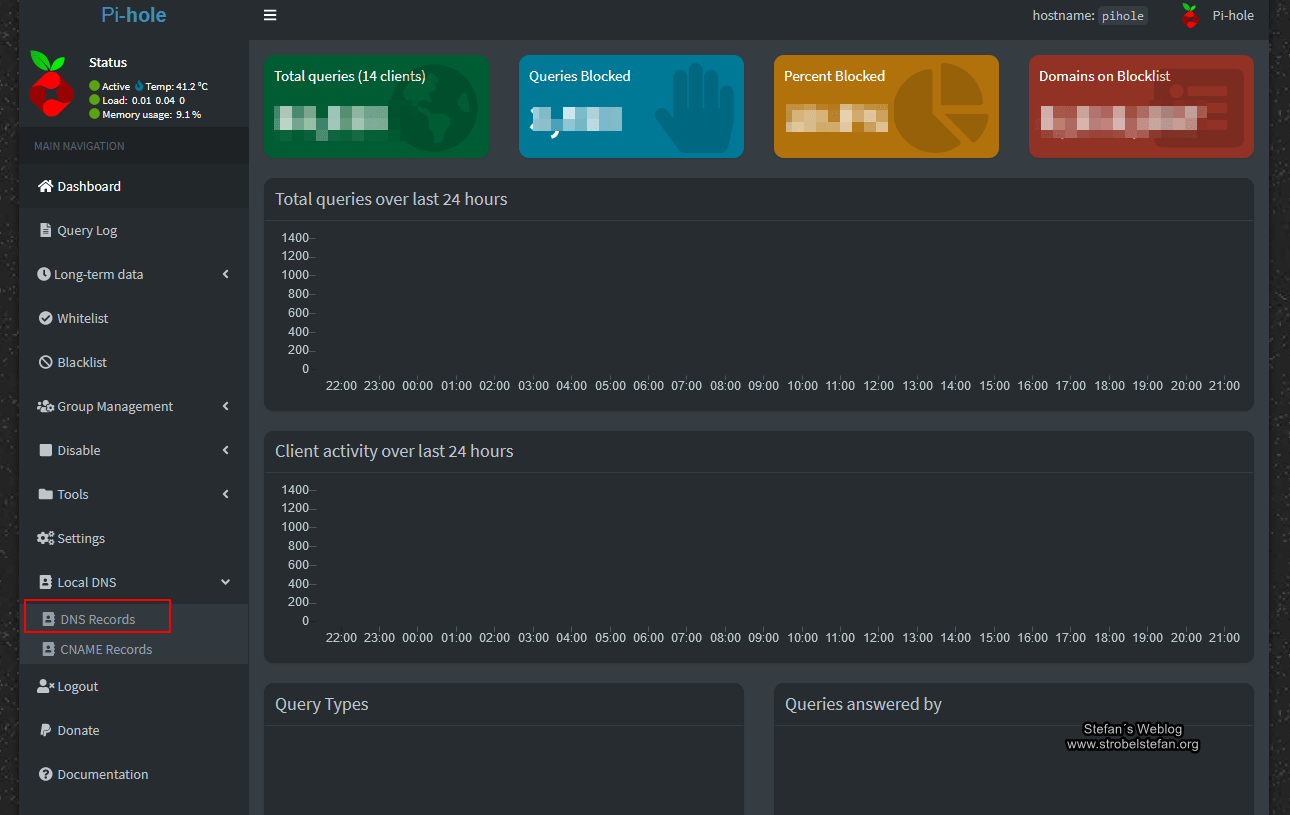The image size is (1290, 815).
Task: Click the Settings gears icon
Action: click(45, 538)
